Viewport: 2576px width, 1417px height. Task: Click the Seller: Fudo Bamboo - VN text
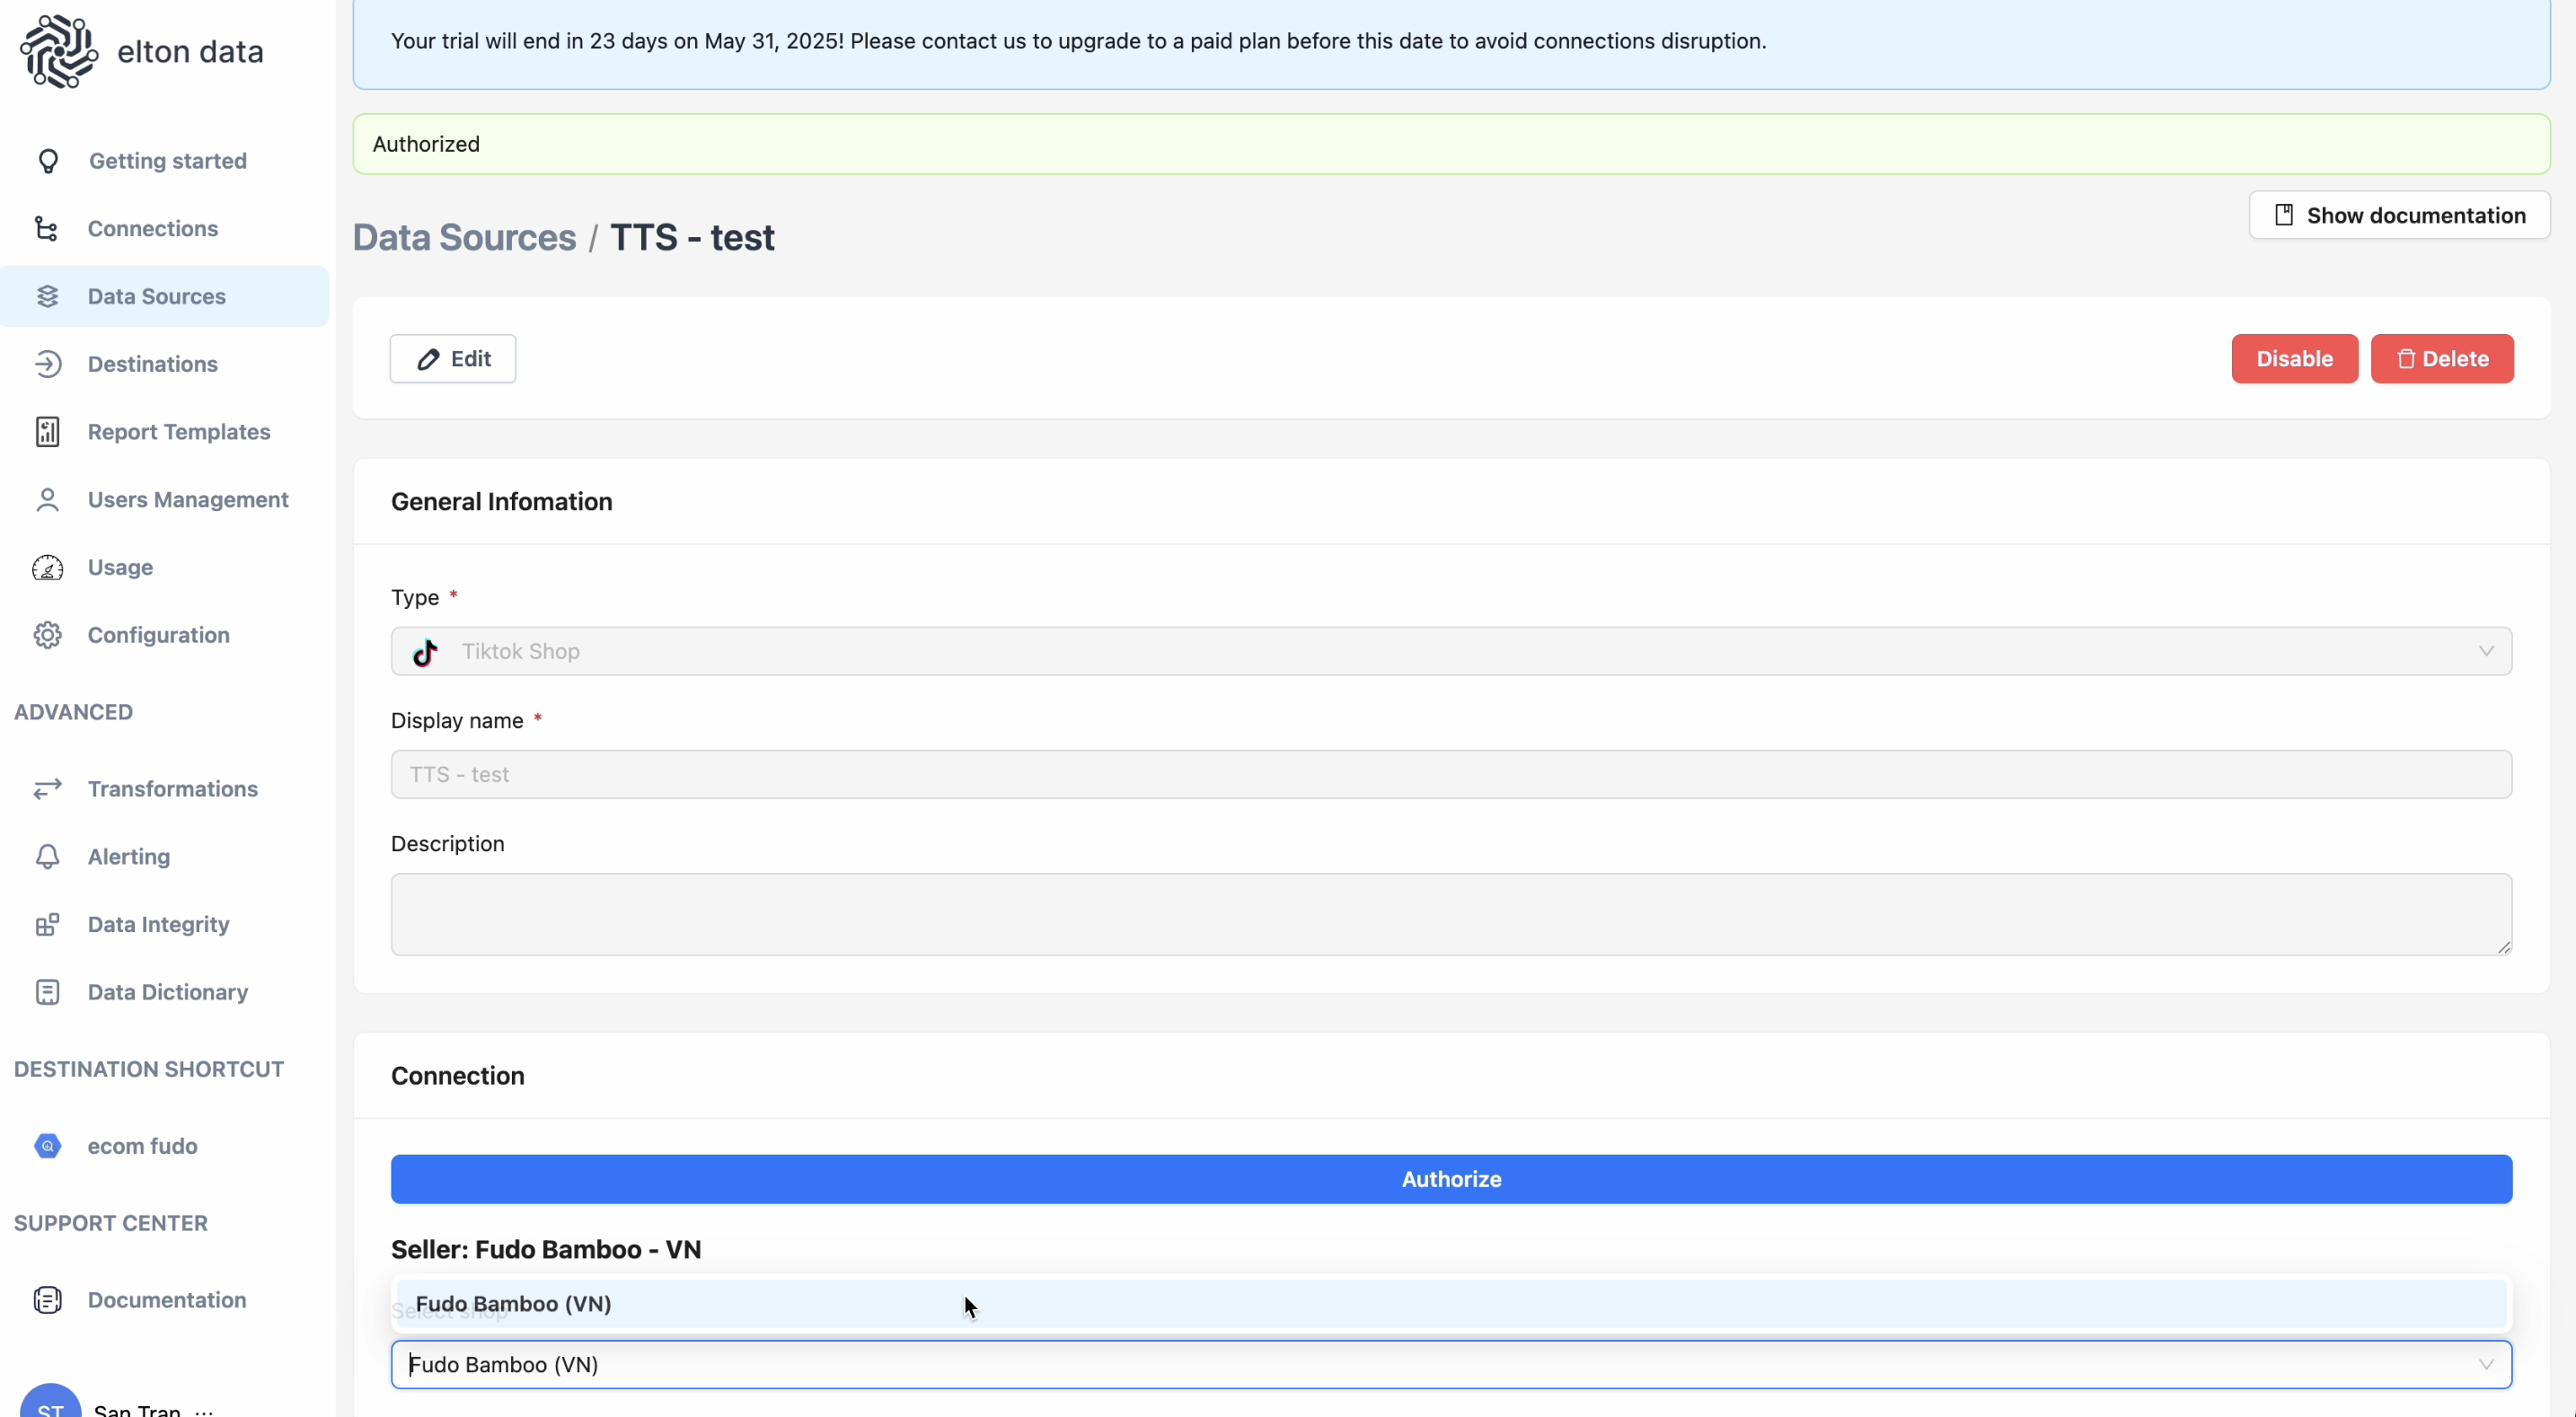[x=546, y=1250]
